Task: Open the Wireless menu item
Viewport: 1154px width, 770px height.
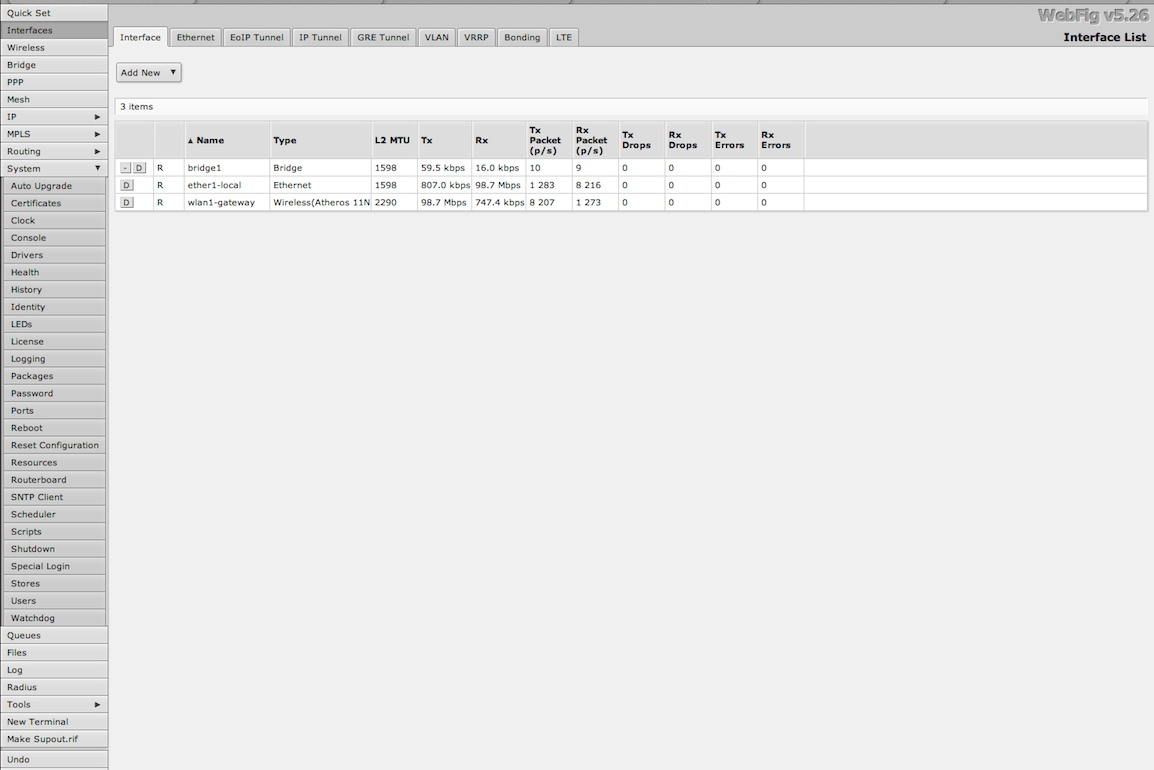Action: tap(54, 47)
